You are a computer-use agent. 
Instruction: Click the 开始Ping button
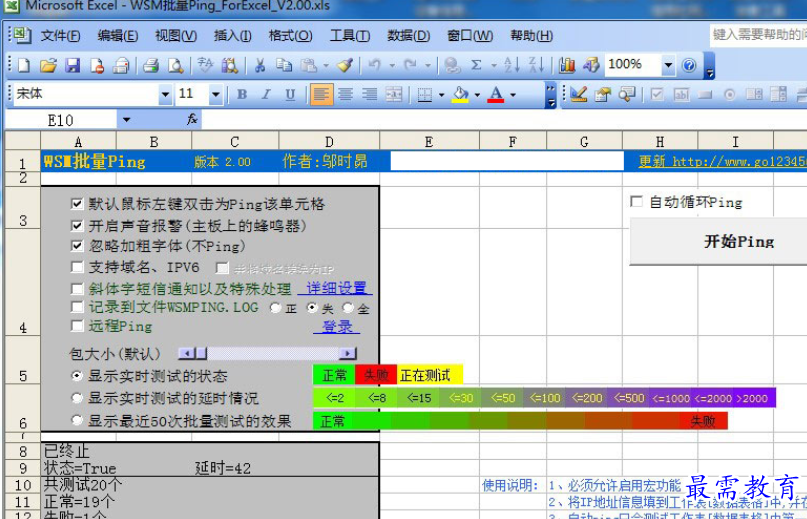coord(718,241)
